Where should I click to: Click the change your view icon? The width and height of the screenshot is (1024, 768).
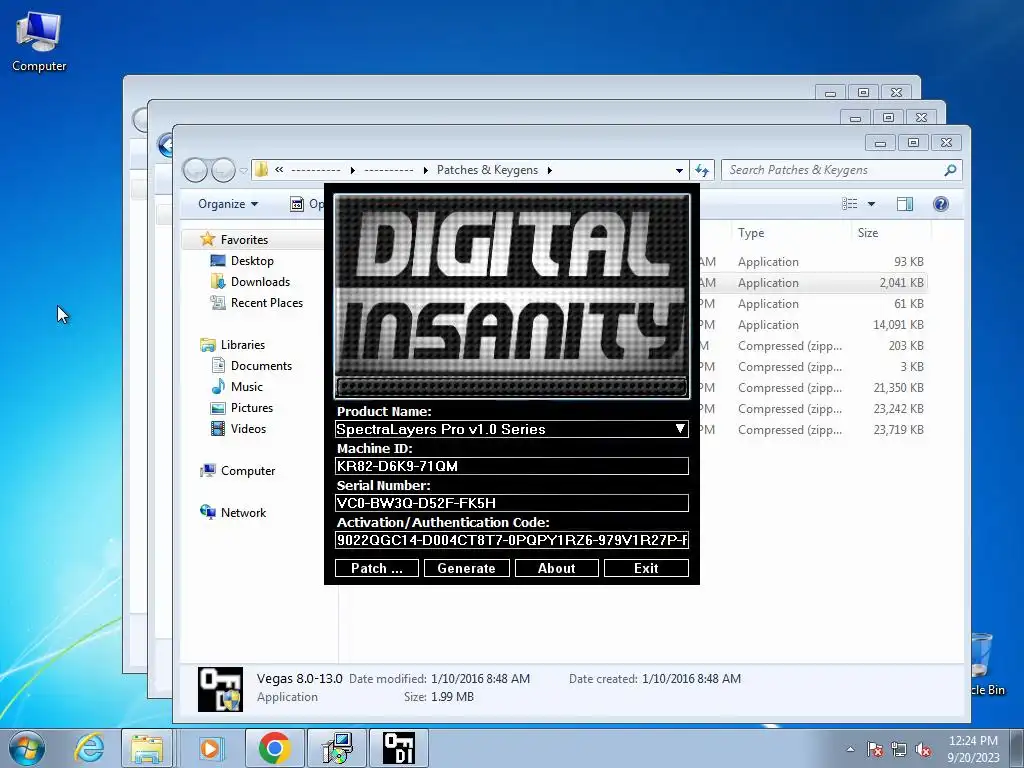click(x=850, y=204)
